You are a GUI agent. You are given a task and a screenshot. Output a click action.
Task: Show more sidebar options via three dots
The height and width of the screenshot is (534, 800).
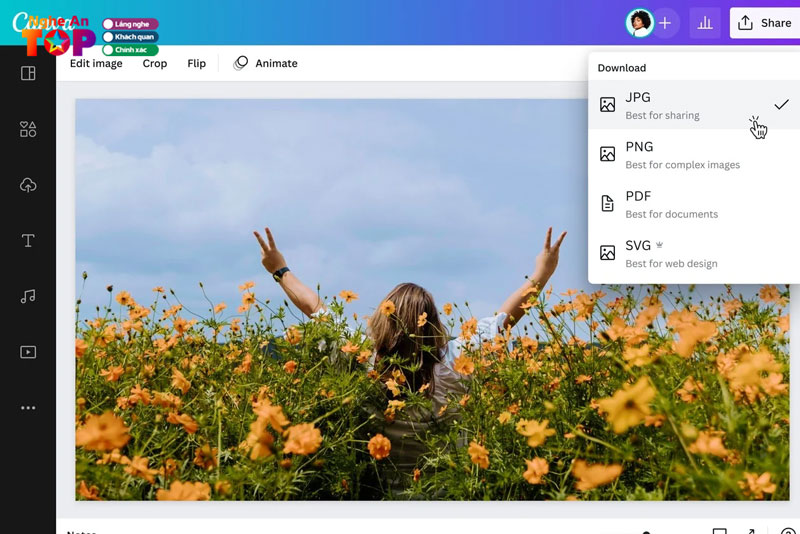click(x=28, y=408)
